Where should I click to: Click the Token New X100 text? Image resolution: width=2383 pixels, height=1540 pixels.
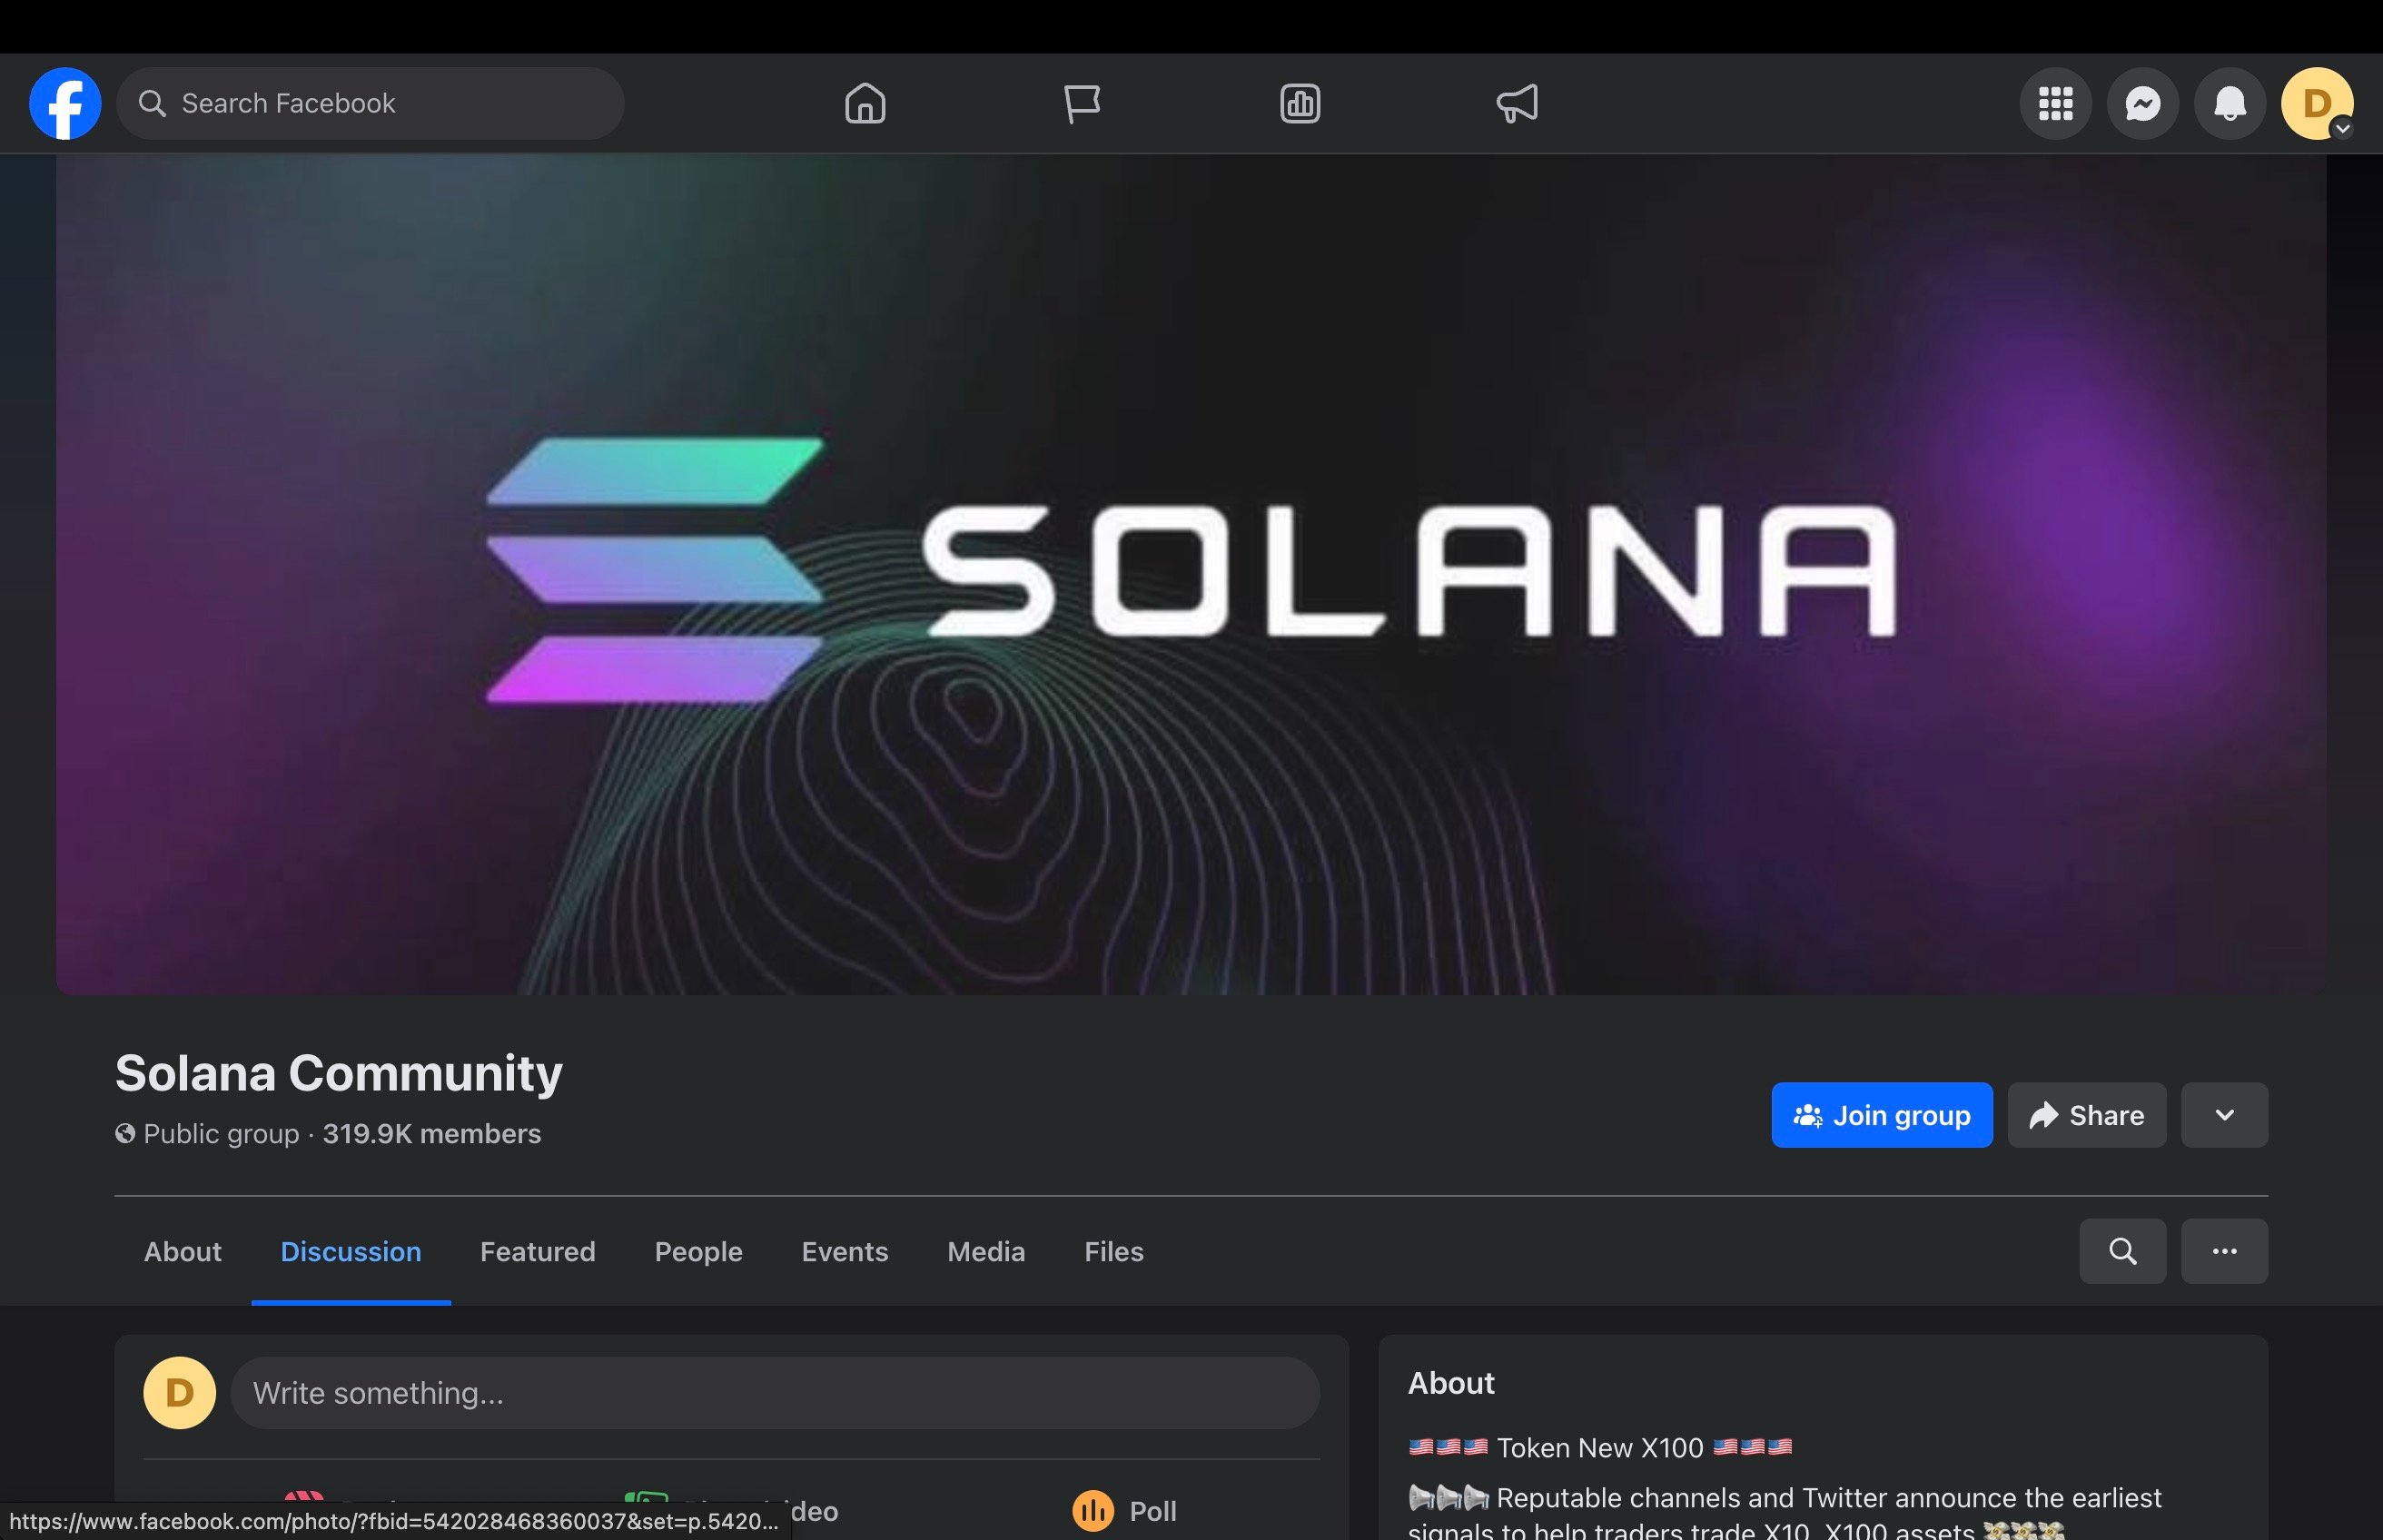point(1599,1447)
